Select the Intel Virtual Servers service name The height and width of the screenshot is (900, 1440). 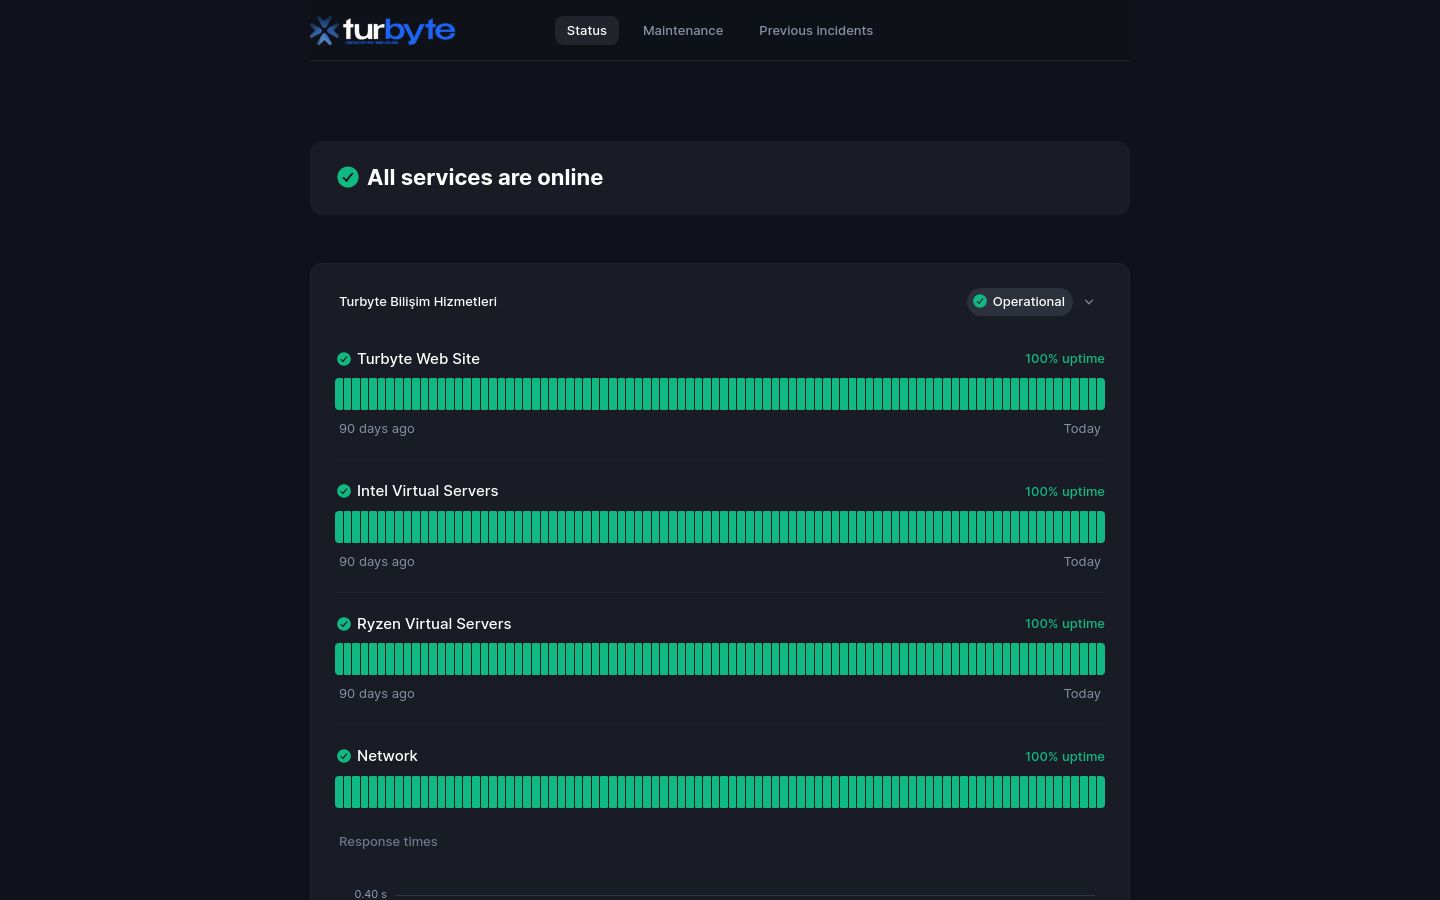tap(427, 491)
